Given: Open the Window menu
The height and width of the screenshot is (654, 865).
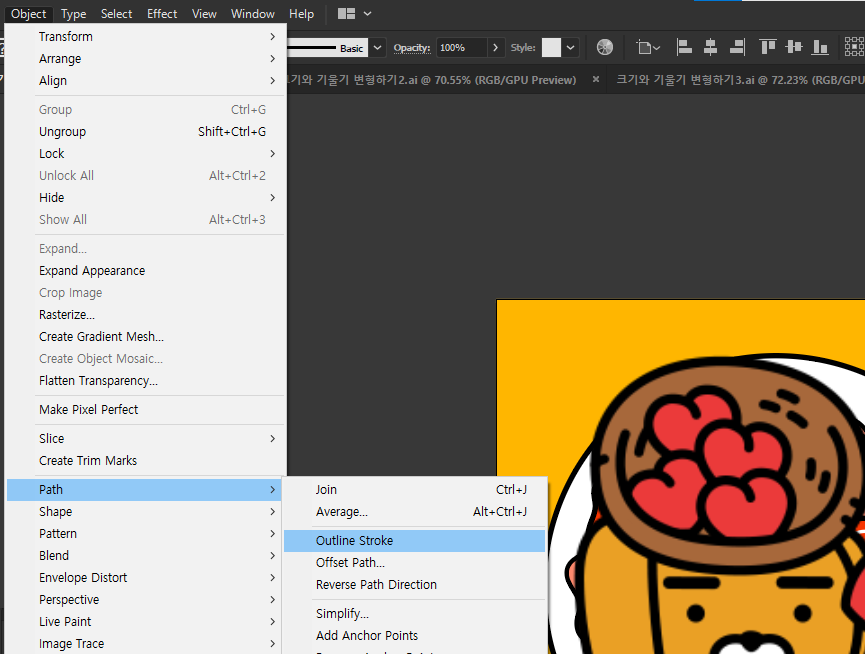Looking at the screenshot, I should point(253,14).
